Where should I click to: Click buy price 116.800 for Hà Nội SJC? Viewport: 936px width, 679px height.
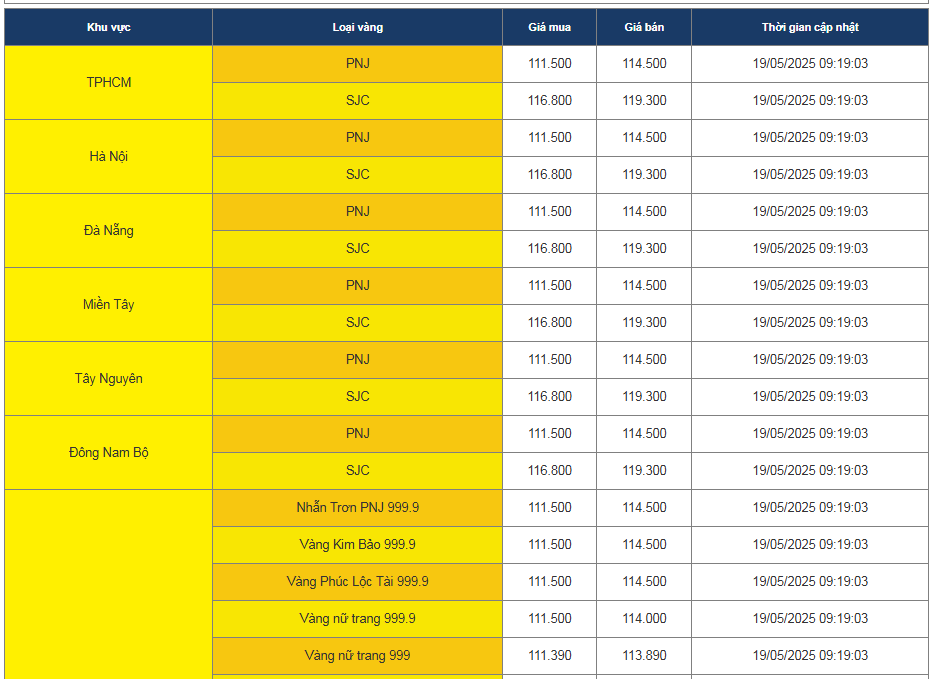(549, 175)
